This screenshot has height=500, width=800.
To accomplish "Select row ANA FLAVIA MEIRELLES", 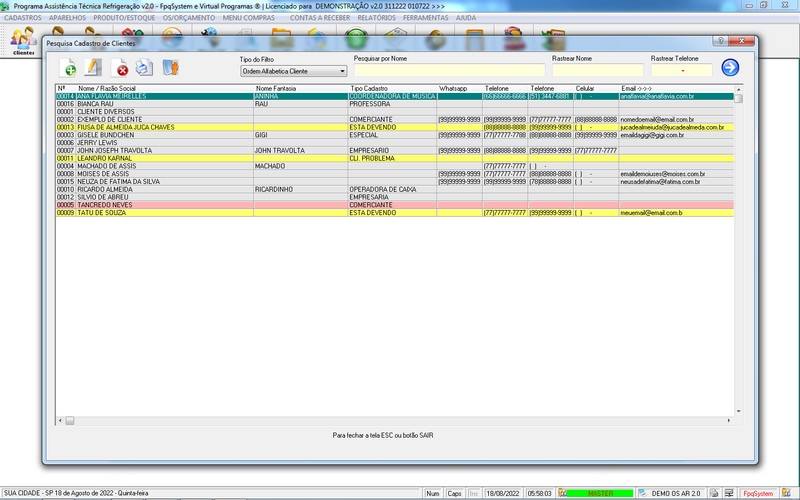I will [x=394, y=96].
